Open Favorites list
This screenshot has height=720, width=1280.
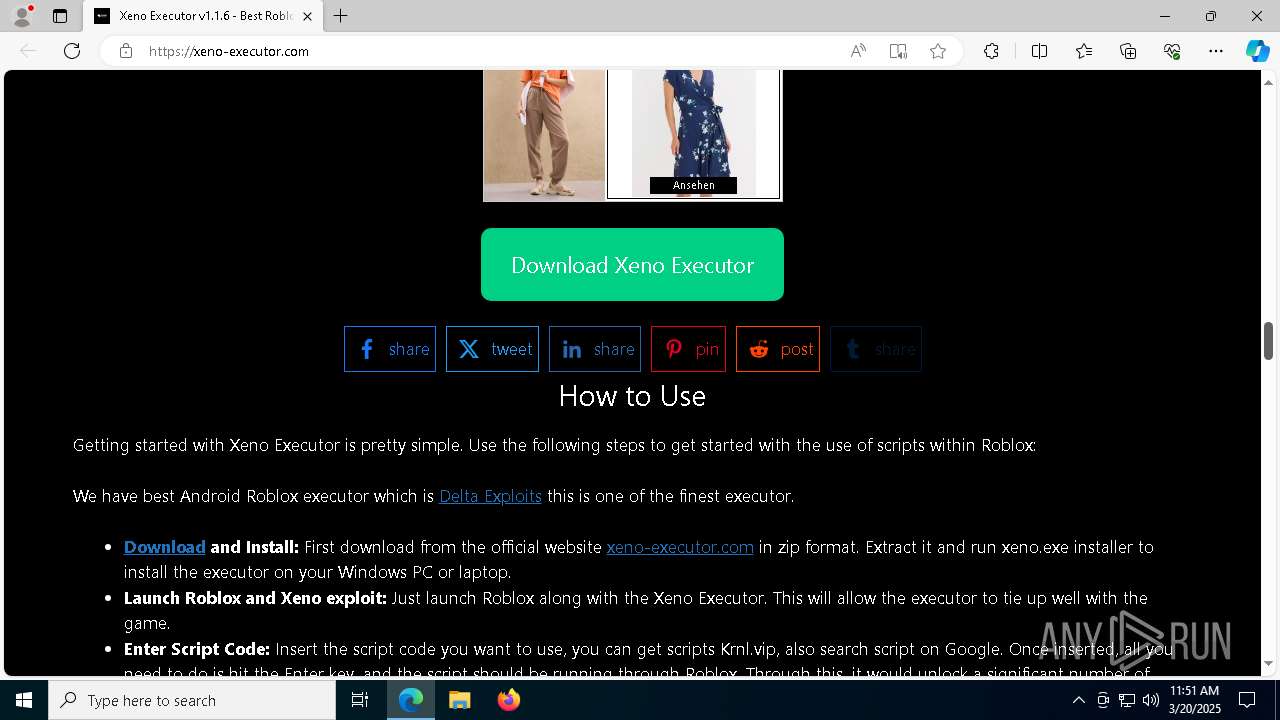(1084, 51)
